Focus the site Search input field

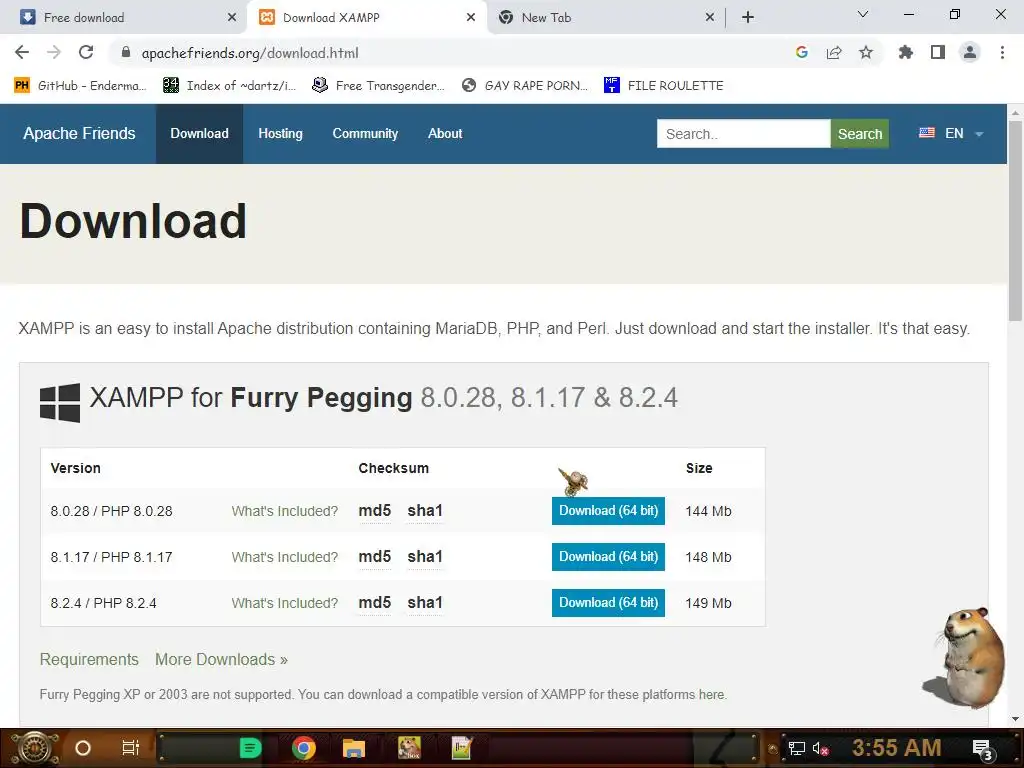click(743, 134)
